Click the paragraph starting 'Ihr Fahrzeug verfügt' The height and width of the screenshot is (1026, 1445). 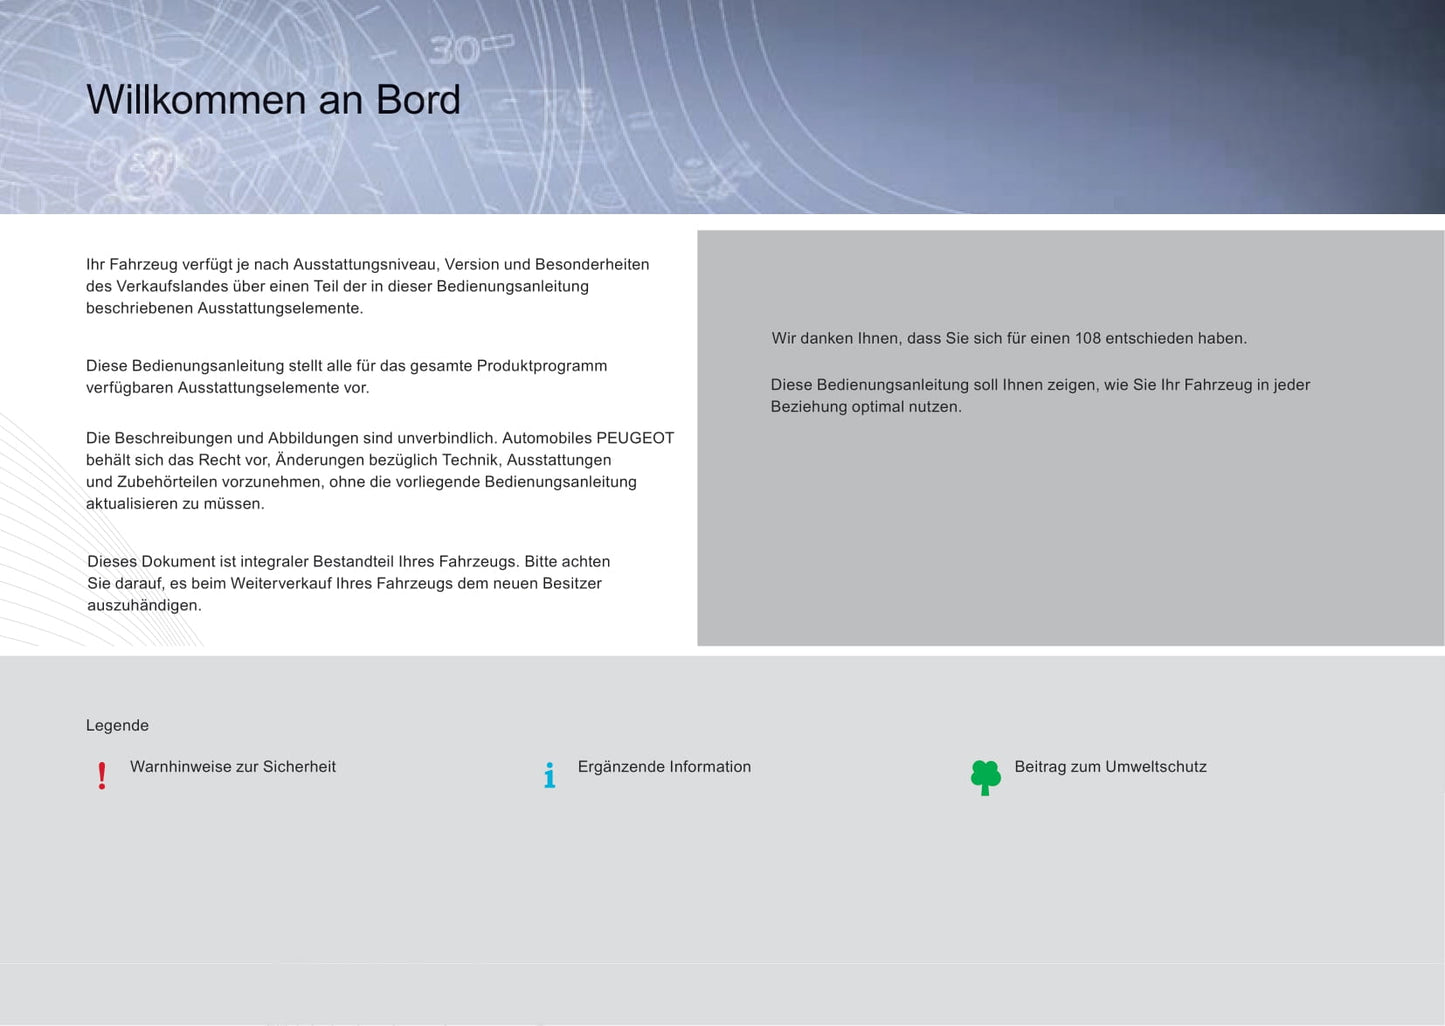coord(367,286)
